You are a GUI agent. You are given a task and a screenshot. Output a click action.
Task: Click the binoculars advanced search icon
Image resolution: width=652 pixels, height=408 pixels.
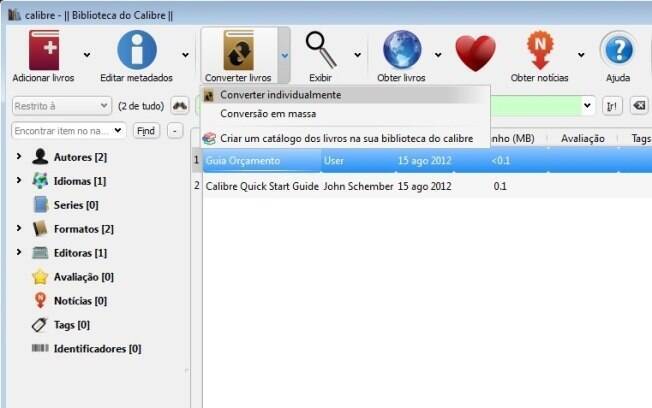[x=180, y=106]
